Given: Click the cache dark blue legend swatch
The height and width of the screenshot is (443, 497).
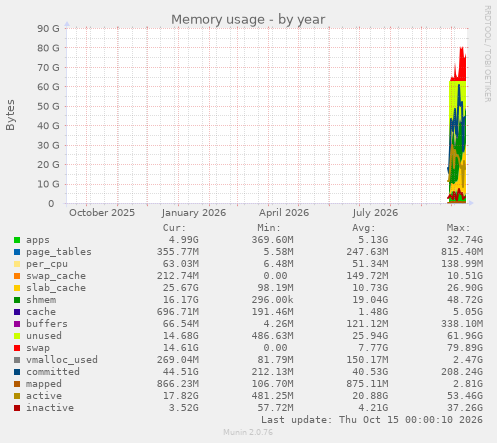Looking at the screenshot, I should pyautogui.click(x=17, y=312).
